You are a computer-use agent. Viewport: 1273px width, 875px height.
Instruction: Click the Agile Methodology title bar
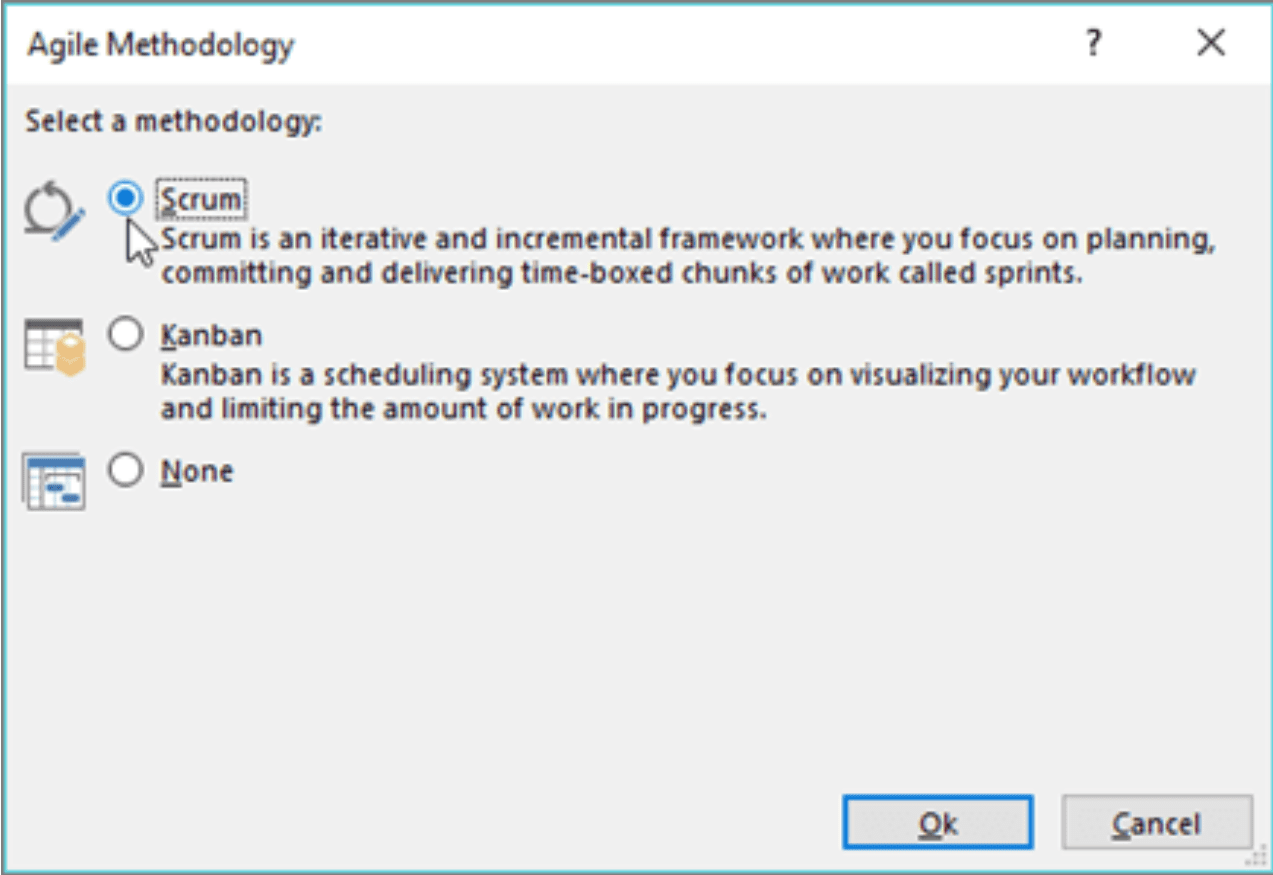coord(540,44)
